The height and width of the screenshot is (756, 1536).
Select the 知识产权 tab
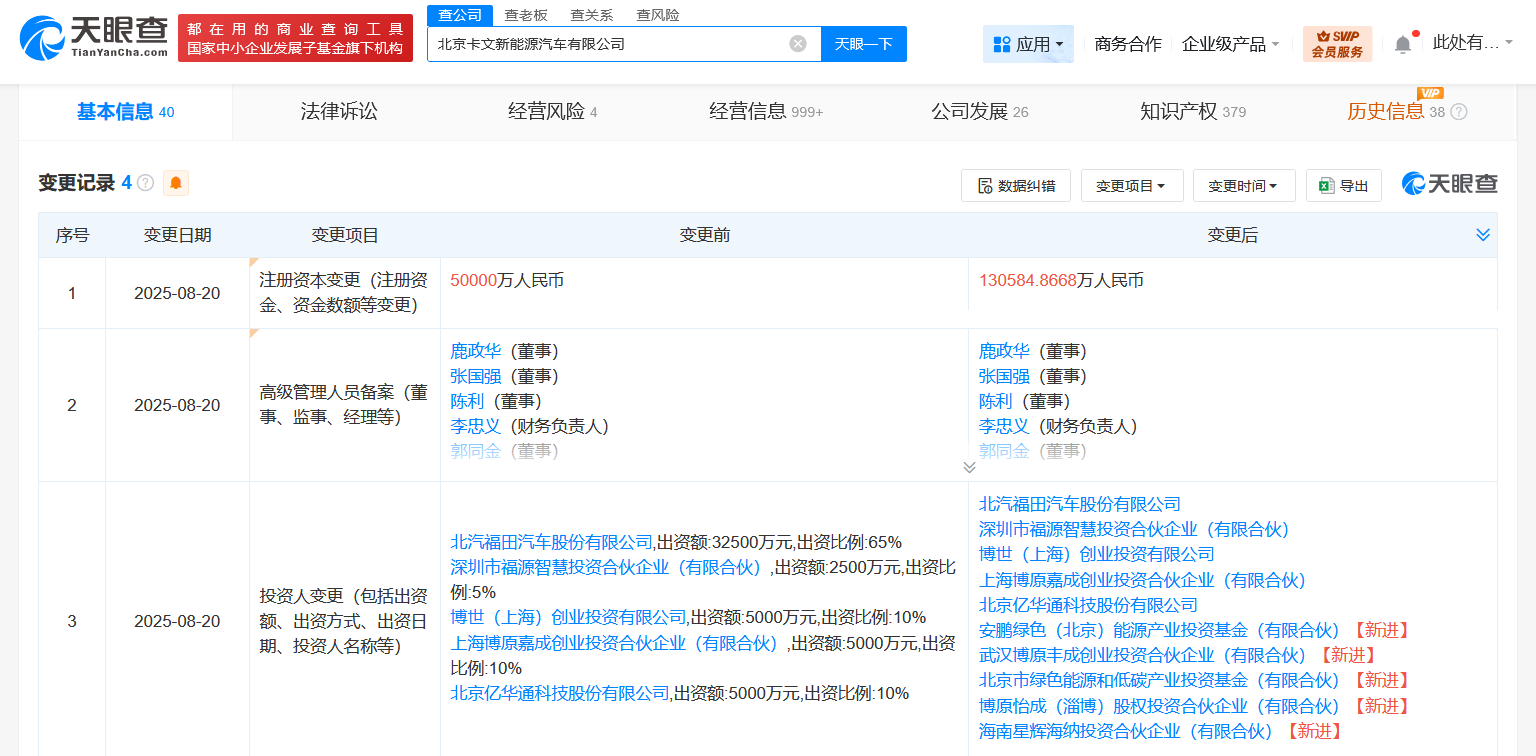tap(1193, 112)
